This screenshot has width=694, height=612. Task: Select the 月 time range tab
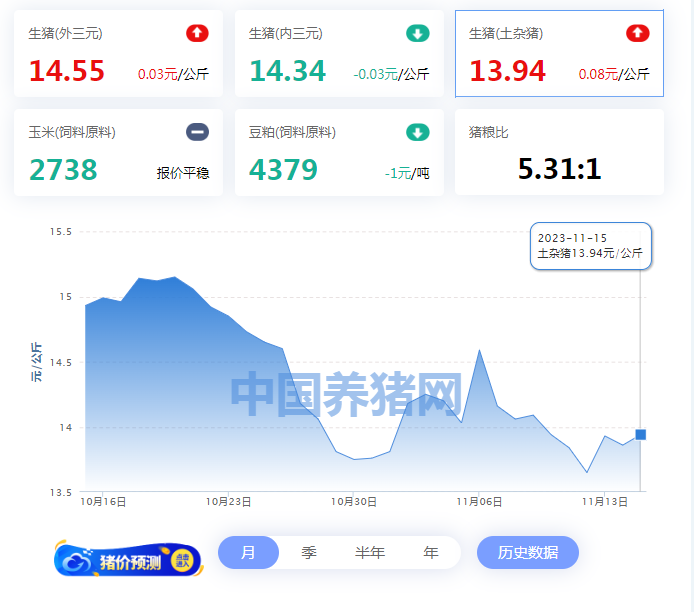coord(248,552)
